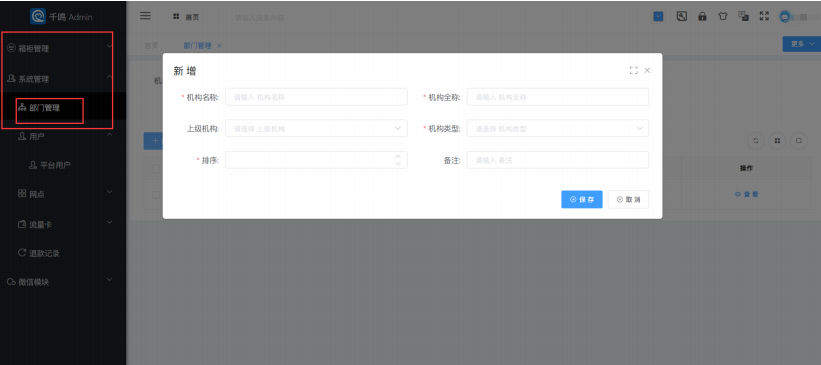Click the 千鸣 Admin logo icon
This screenshot has height=365, width=821.
point(38,16)
